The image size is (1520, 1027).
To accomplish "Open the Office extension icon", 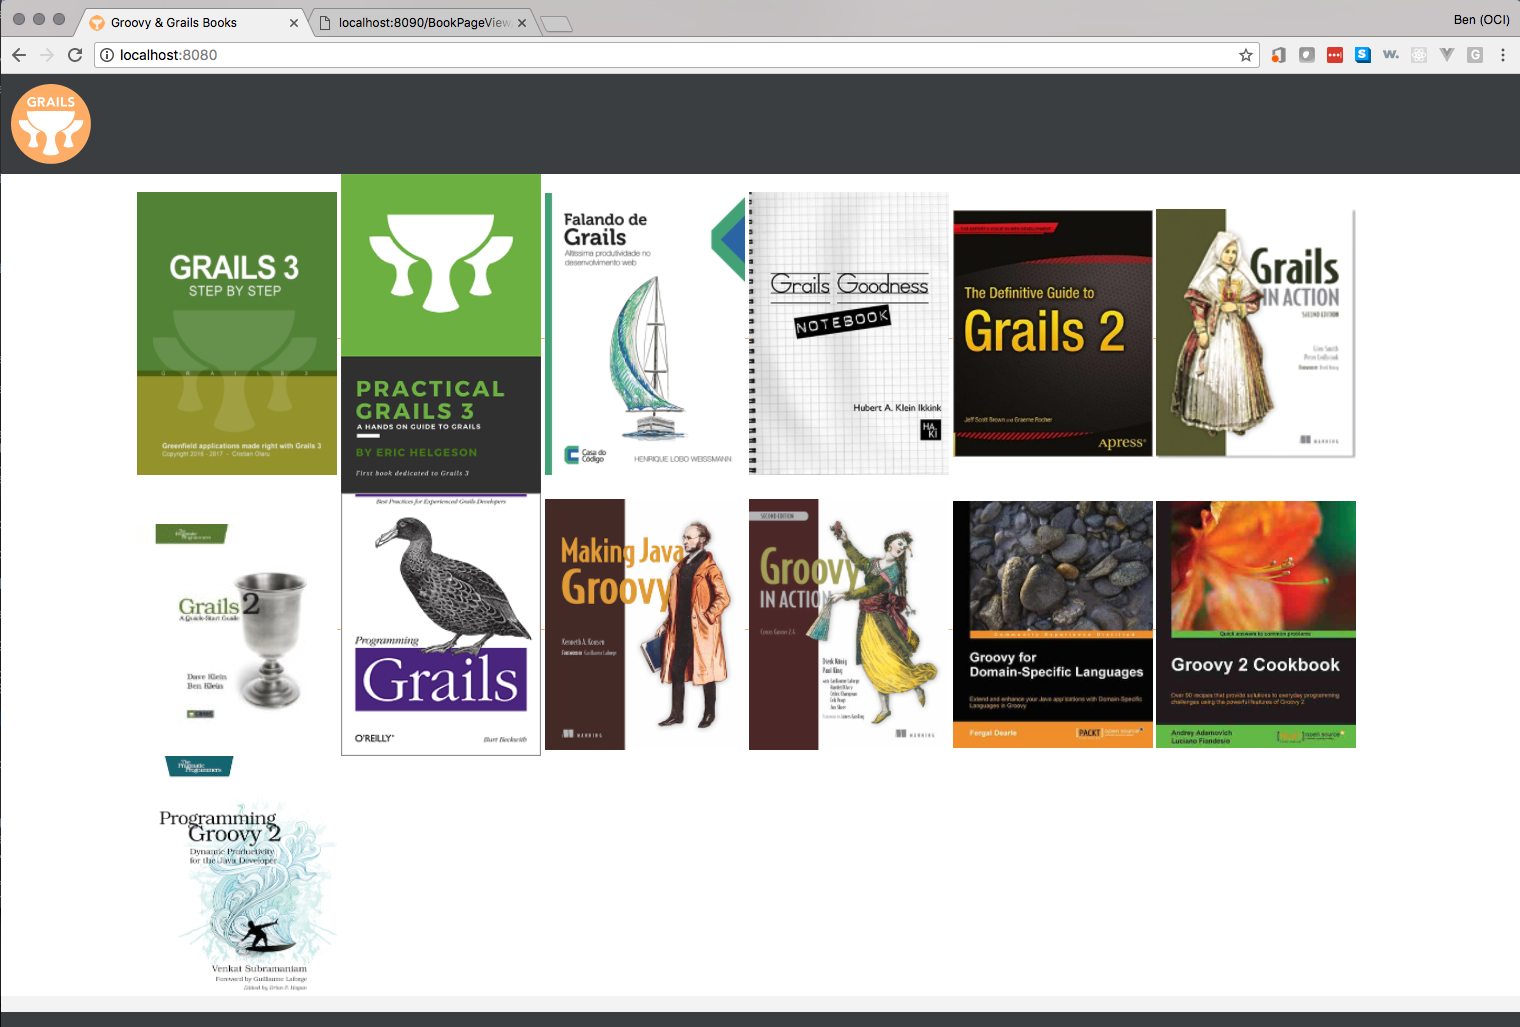I will 1278,55.
